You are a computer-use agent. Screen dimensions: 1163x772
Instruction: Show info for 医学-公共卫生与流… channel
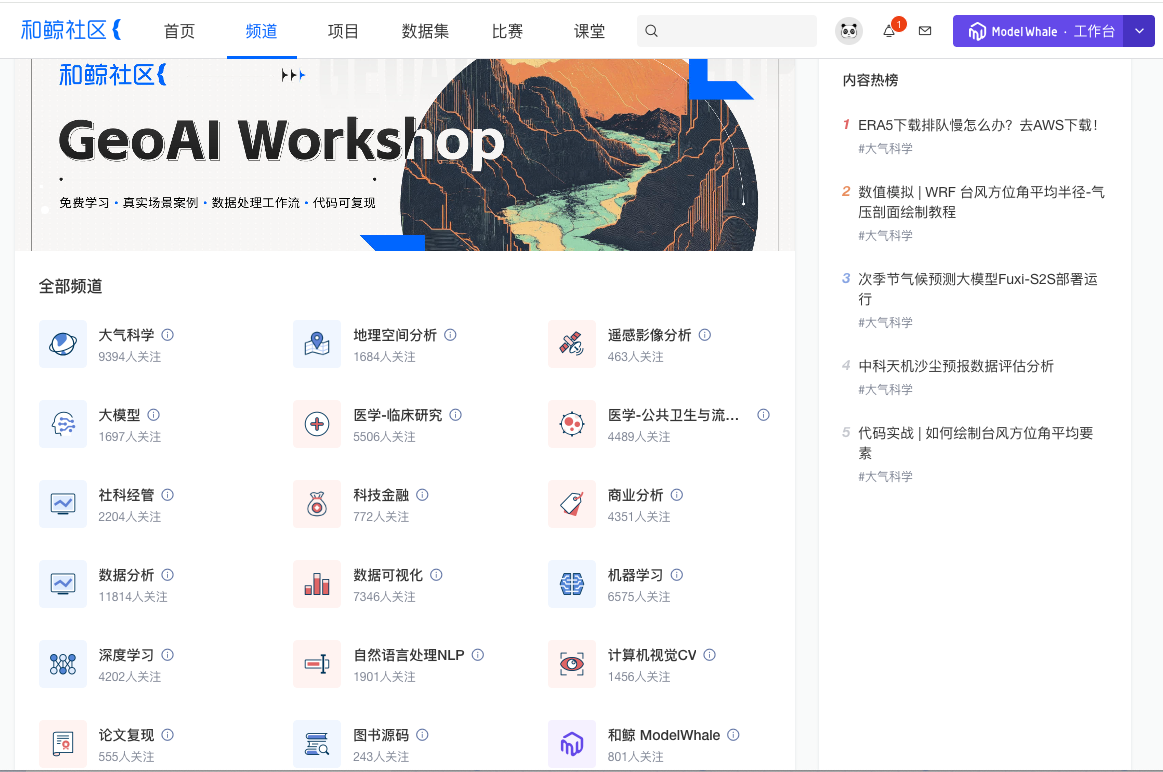(763, 415)
